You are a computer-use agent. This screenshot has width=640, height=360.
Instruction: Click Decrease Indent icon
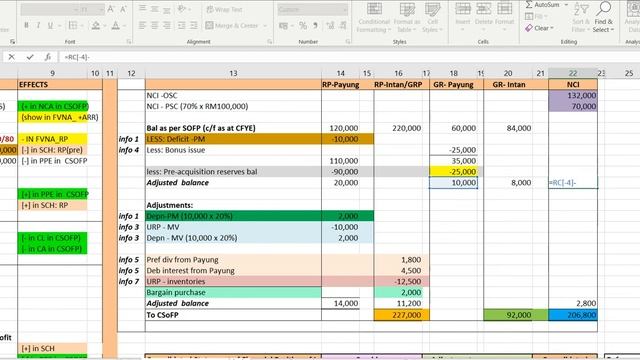(x=182, y=25)
